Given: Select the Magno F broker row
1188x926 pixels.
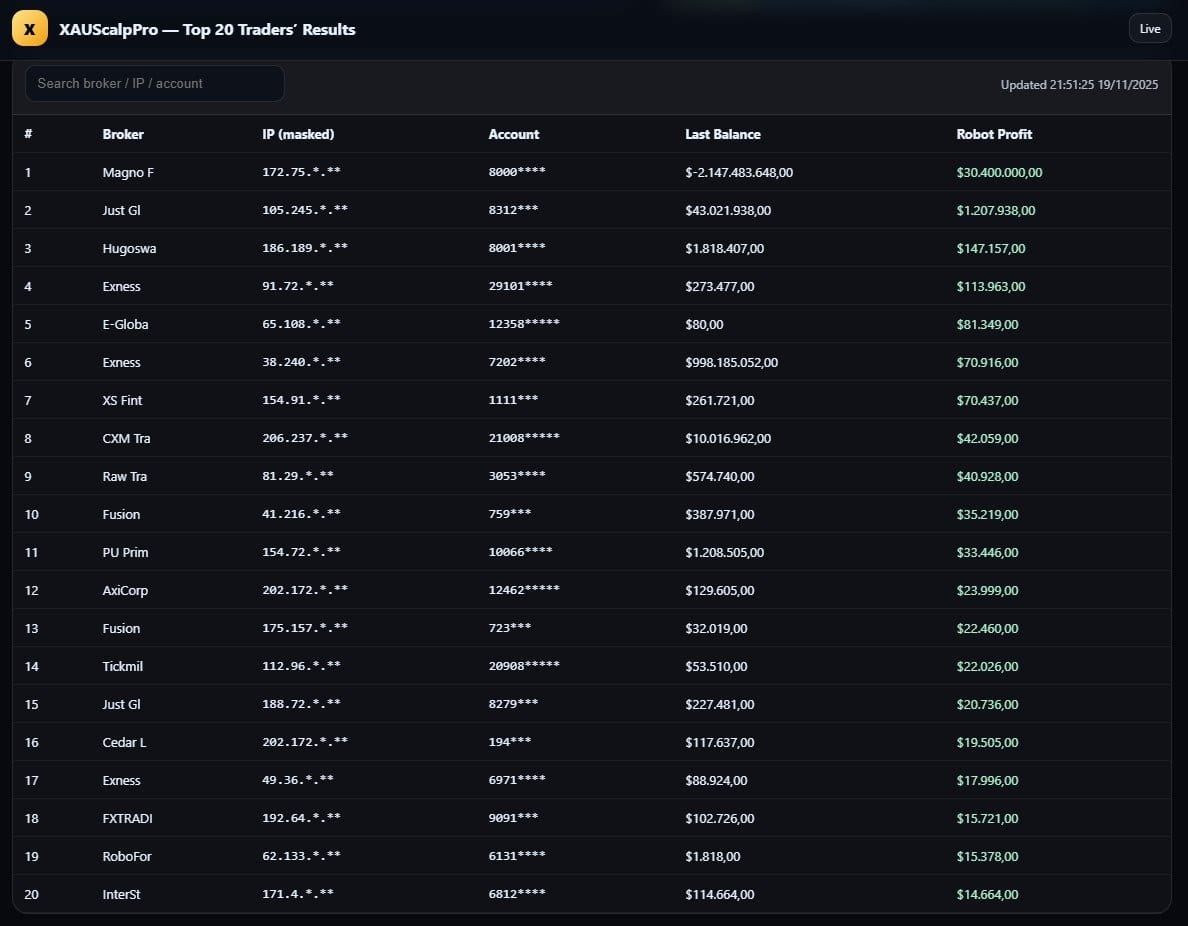Looking at the screenshot, I should pyautogui.click(x=128, y=173).
